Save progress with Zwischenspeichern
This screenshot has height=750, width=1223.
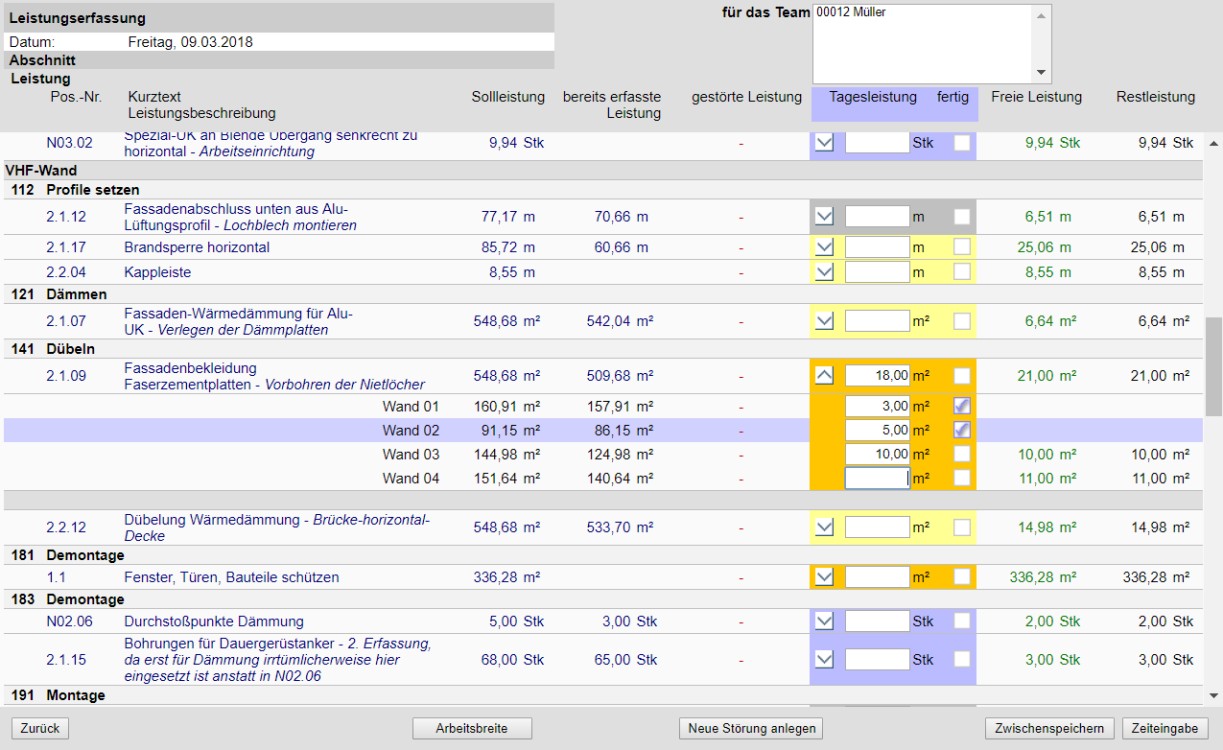(x=1050, y=728)
